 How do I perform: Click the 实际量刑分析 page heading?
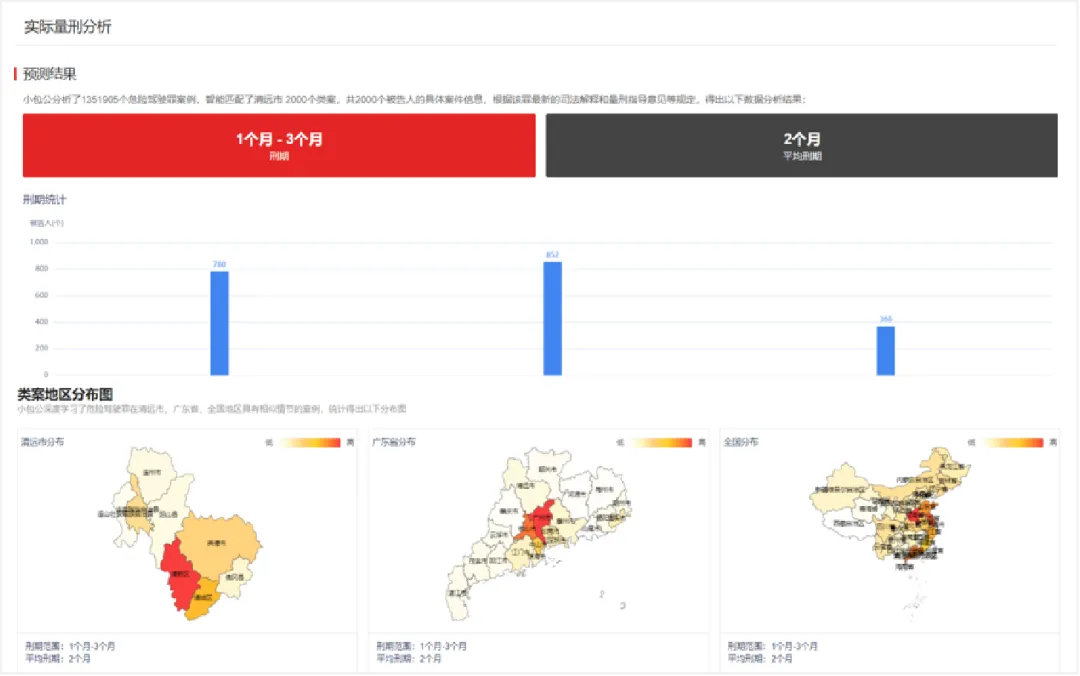pos(68,27)
